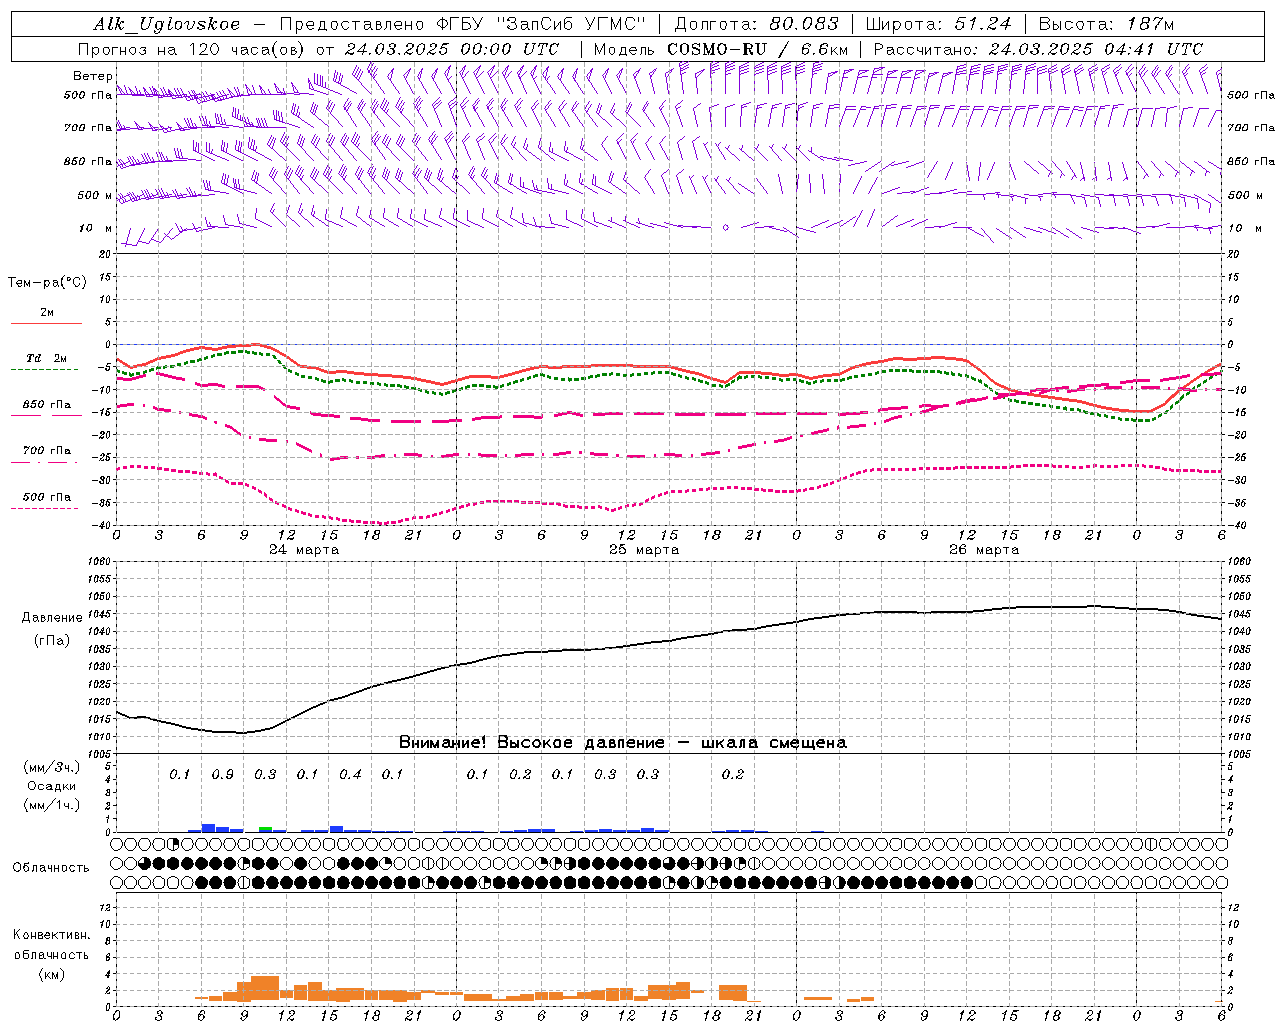
Task: Click the "(мм/3ч.)" precipitation unit label
Action: 51,767
